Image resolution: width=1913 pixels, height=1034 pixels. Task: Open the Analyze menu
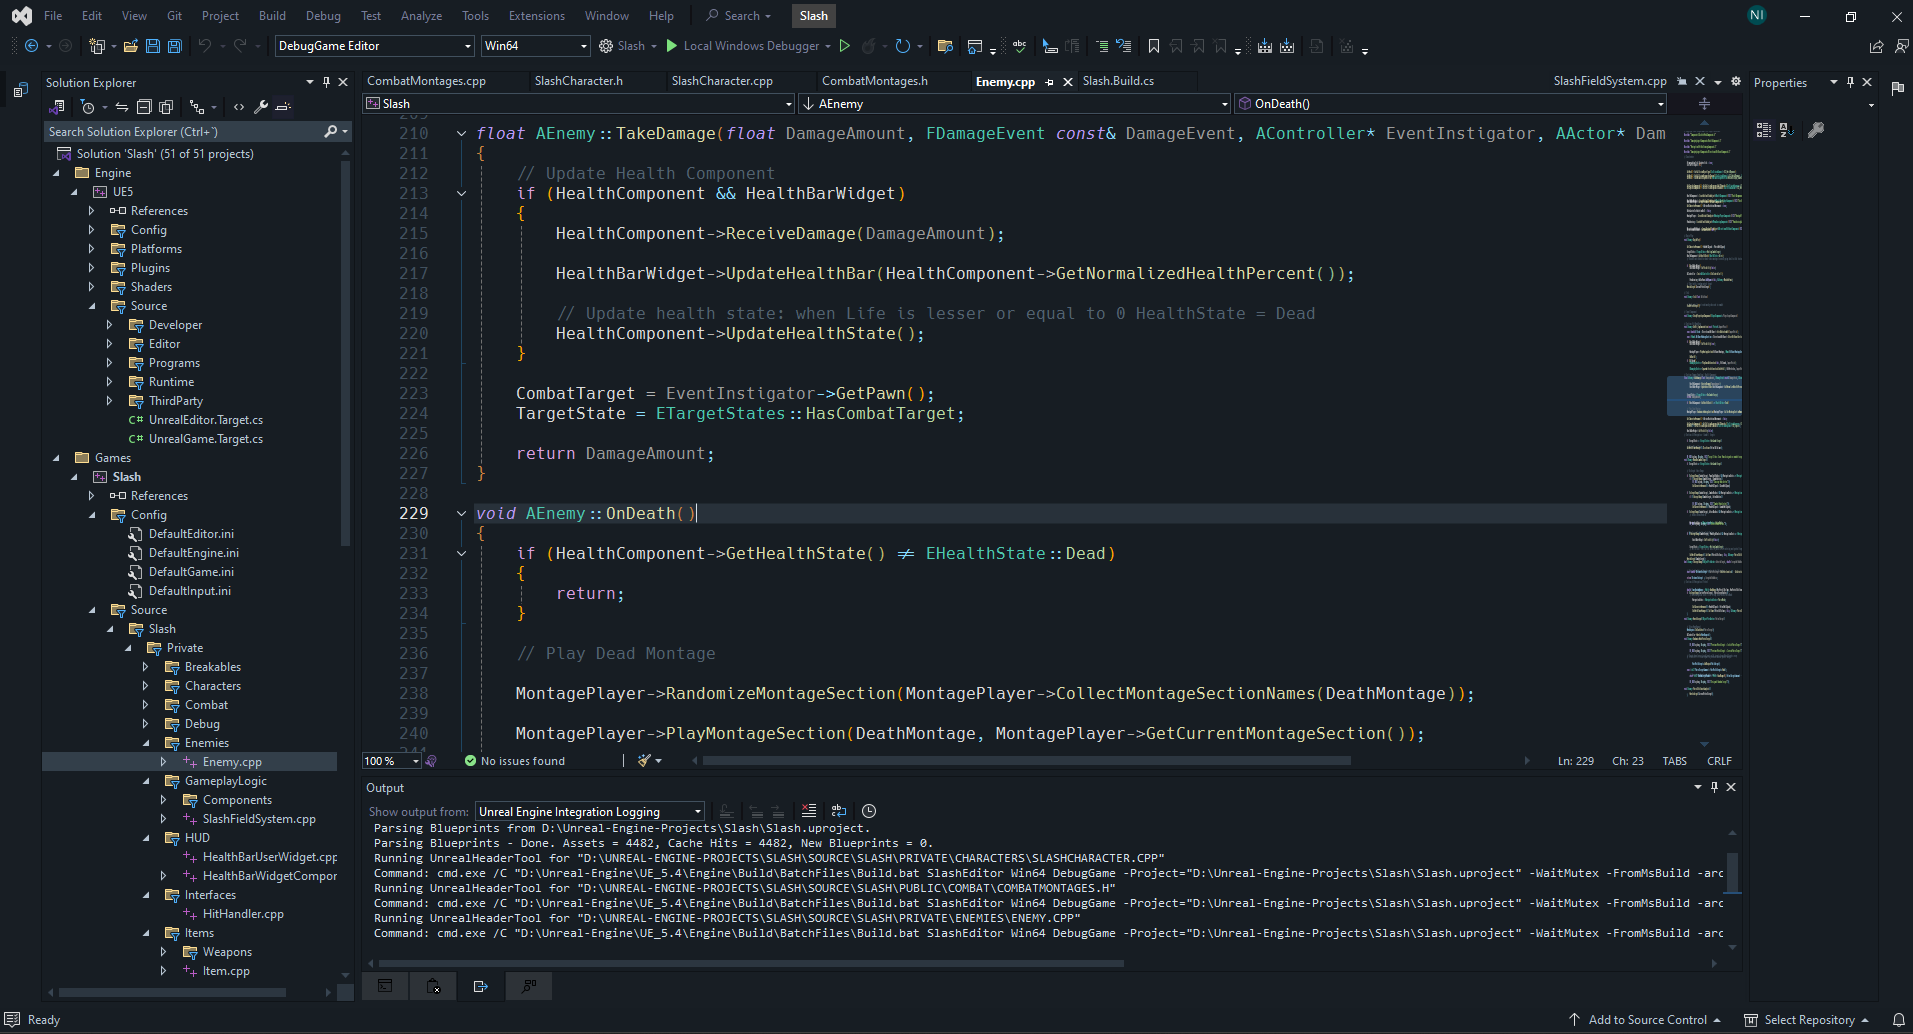click(421, 16)
